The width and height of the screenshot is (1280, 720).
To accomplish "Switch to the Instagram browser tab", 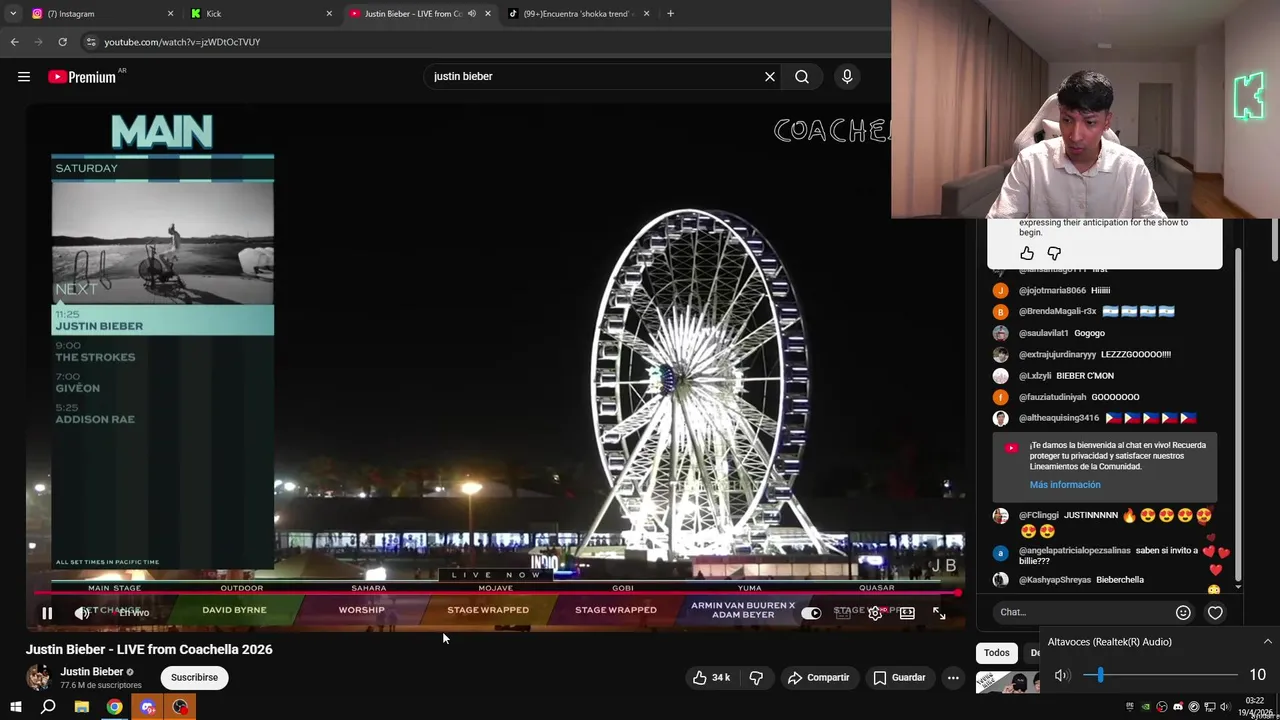I will click(x=103, y=14).
